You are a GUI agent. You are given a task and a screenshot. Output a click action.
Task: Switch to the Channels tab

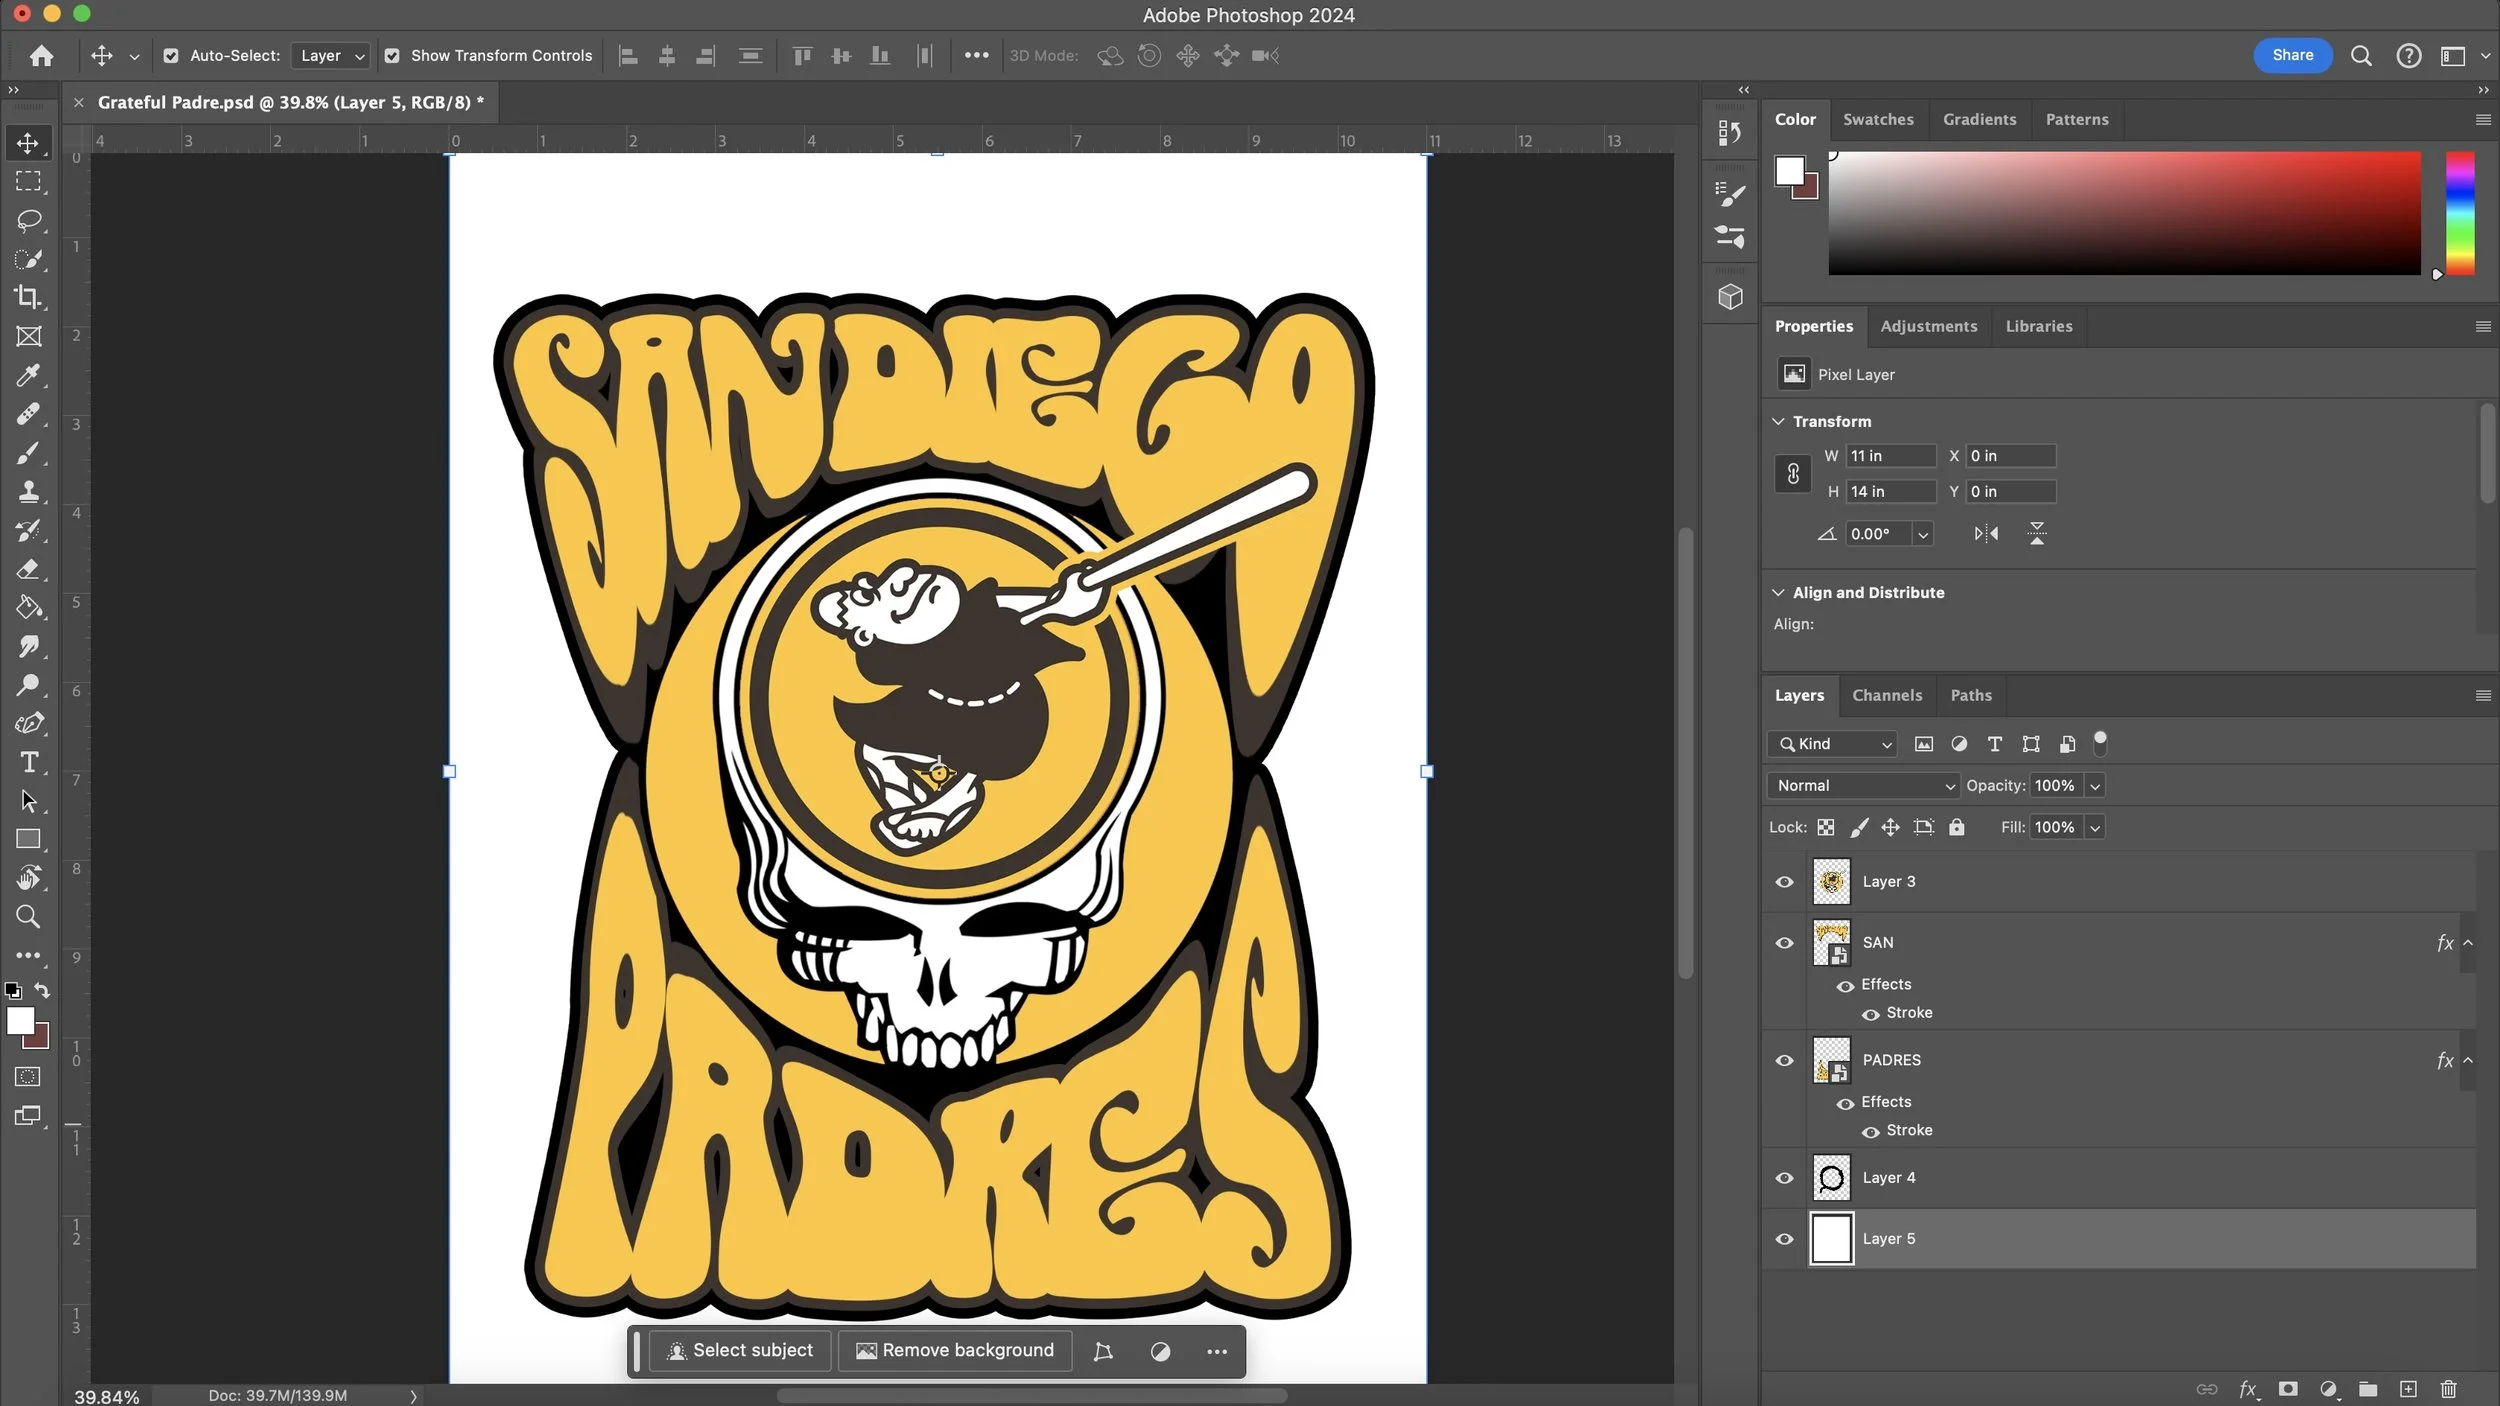pos(1886,695)
